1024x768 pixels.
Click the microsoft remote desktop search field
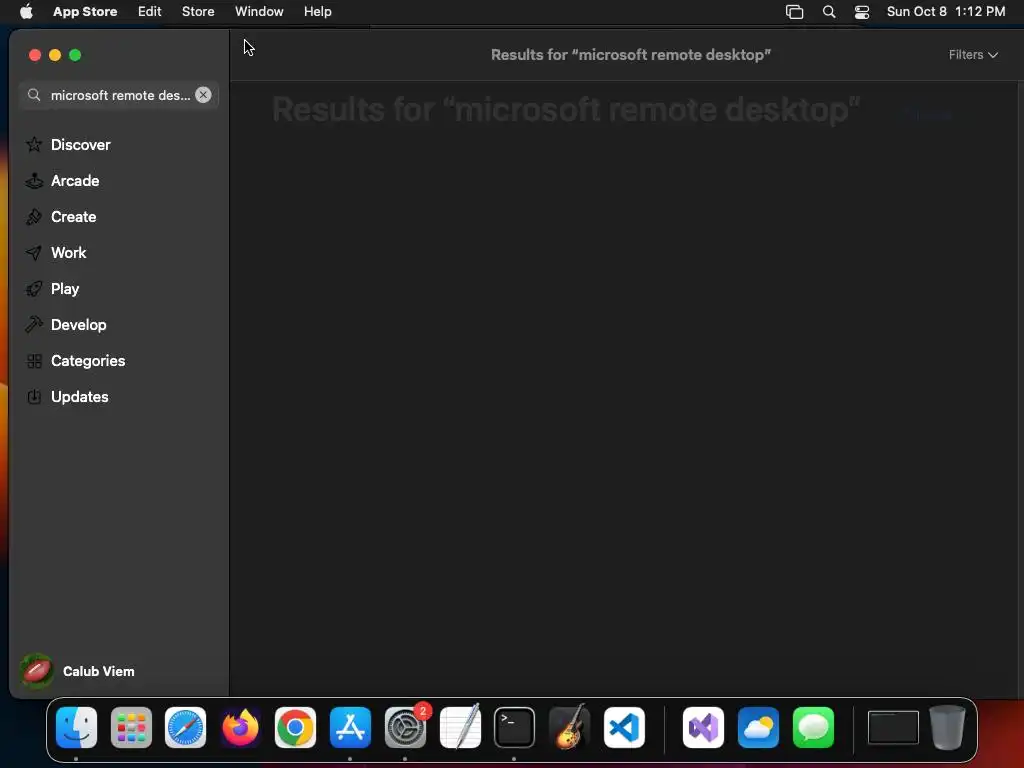[119, 95]
